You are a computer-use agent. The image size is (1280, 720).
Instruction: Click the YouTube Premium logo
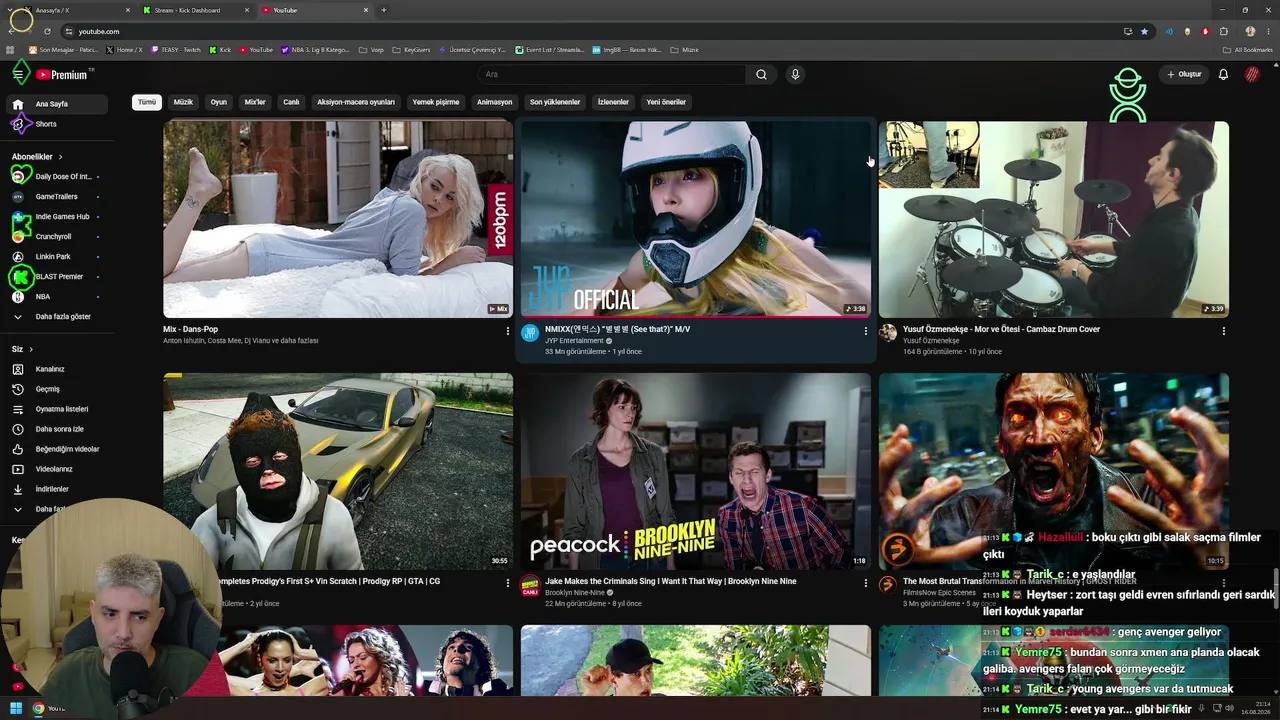coord(62,74)
